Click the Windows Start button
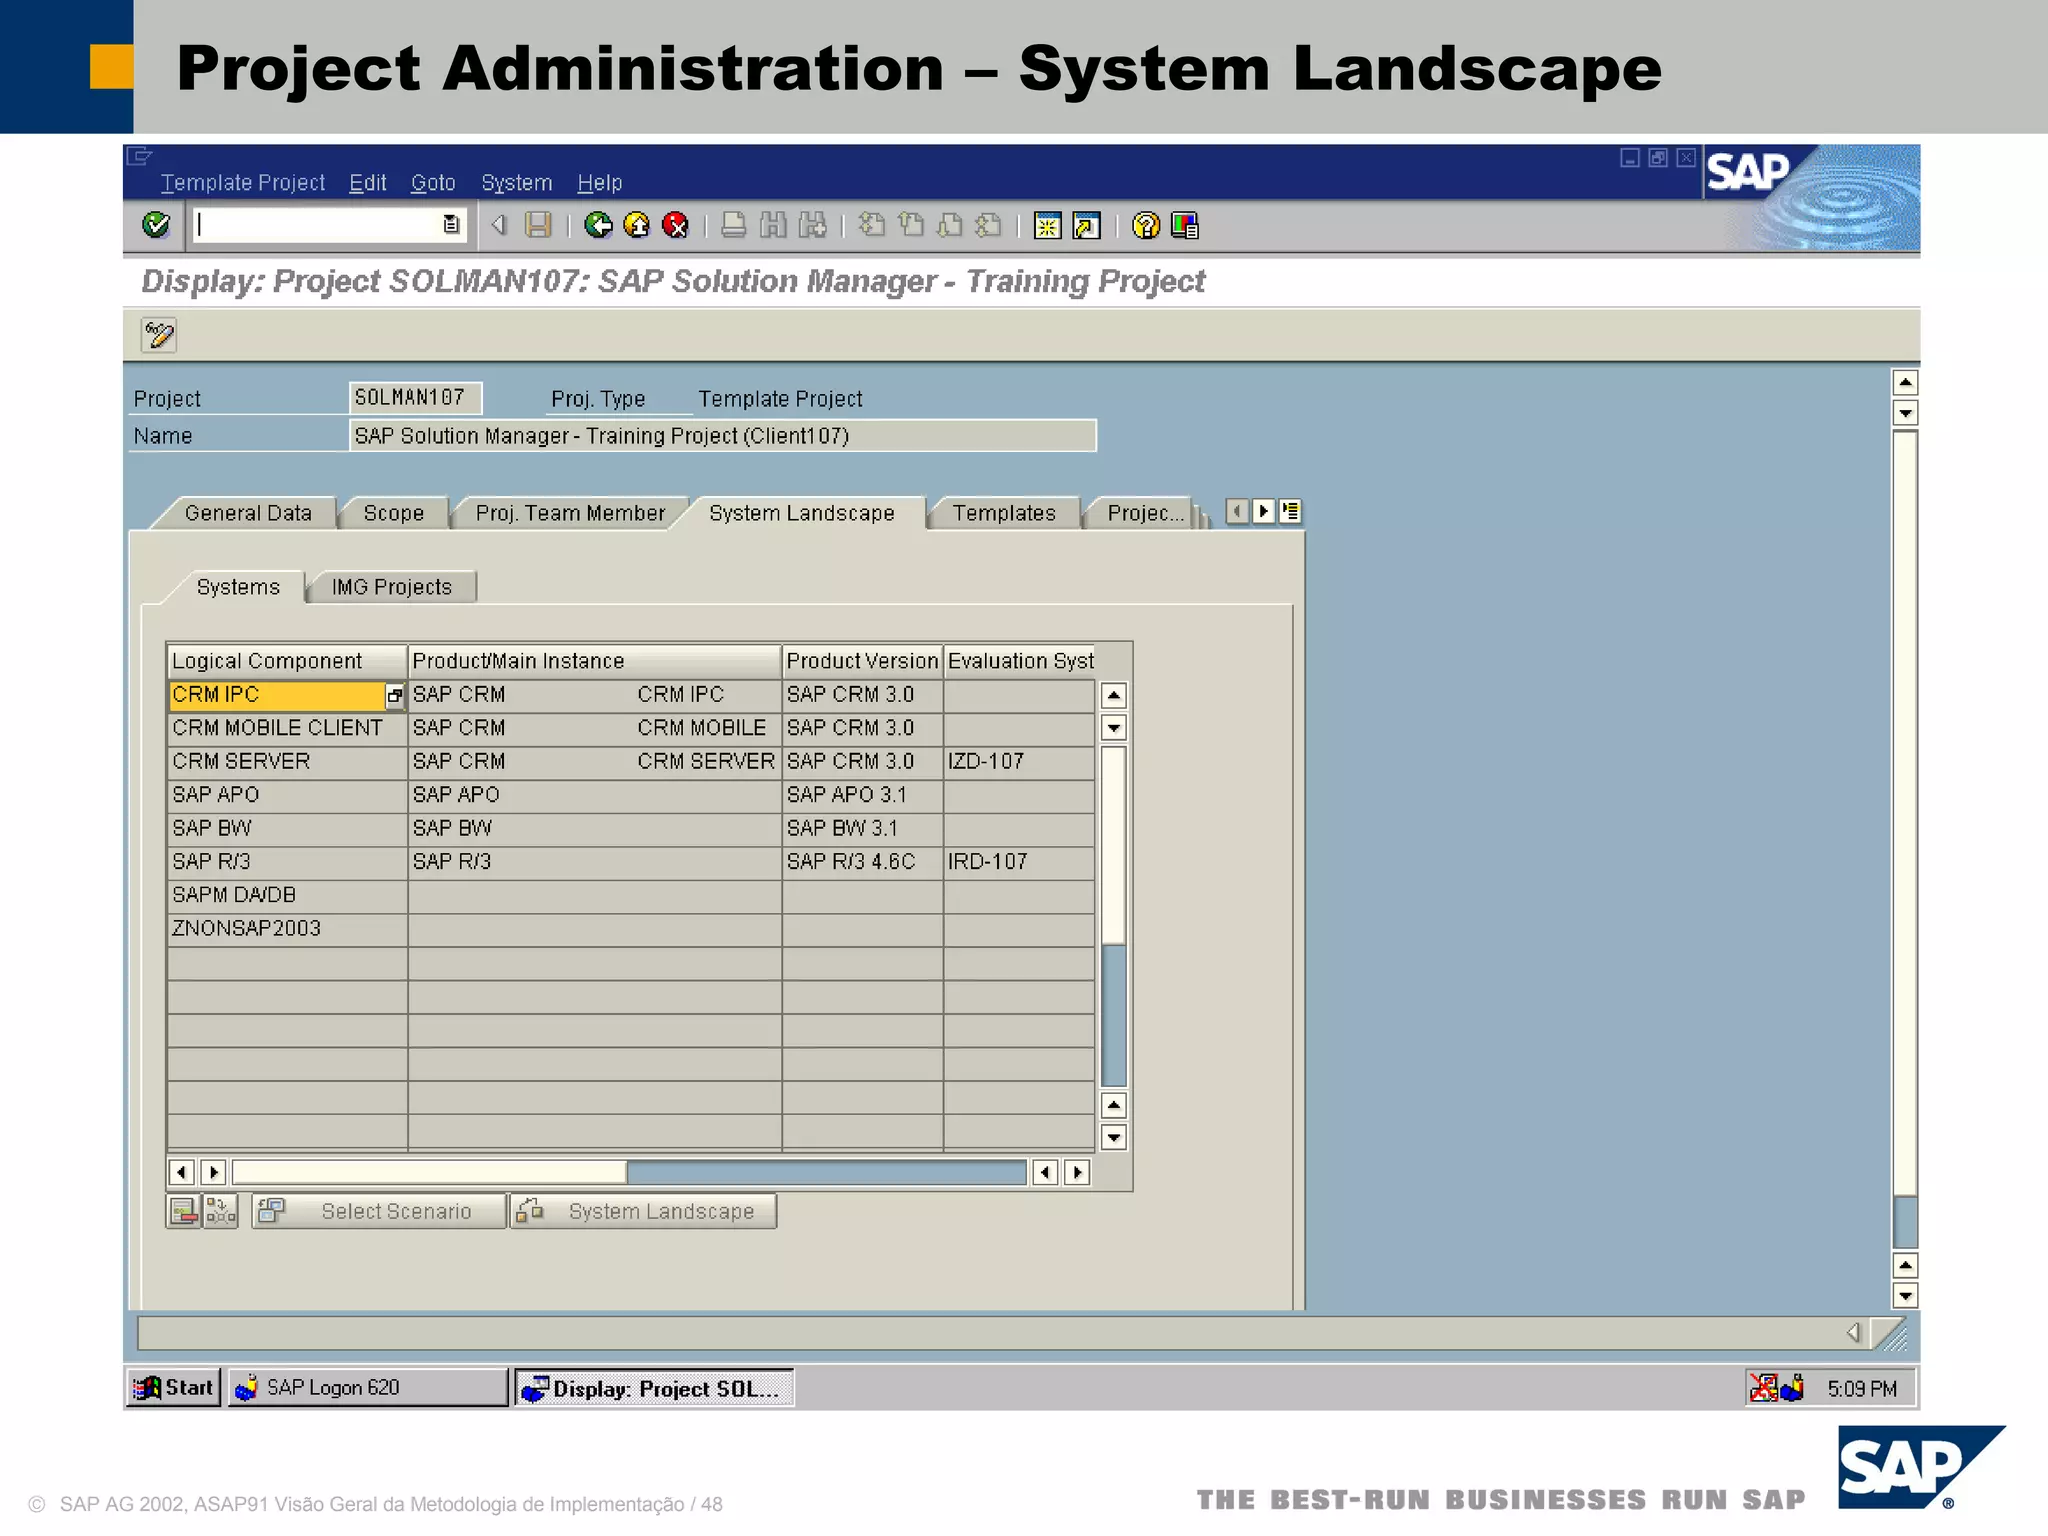 pyautogui.click(x=174, y=1387)
